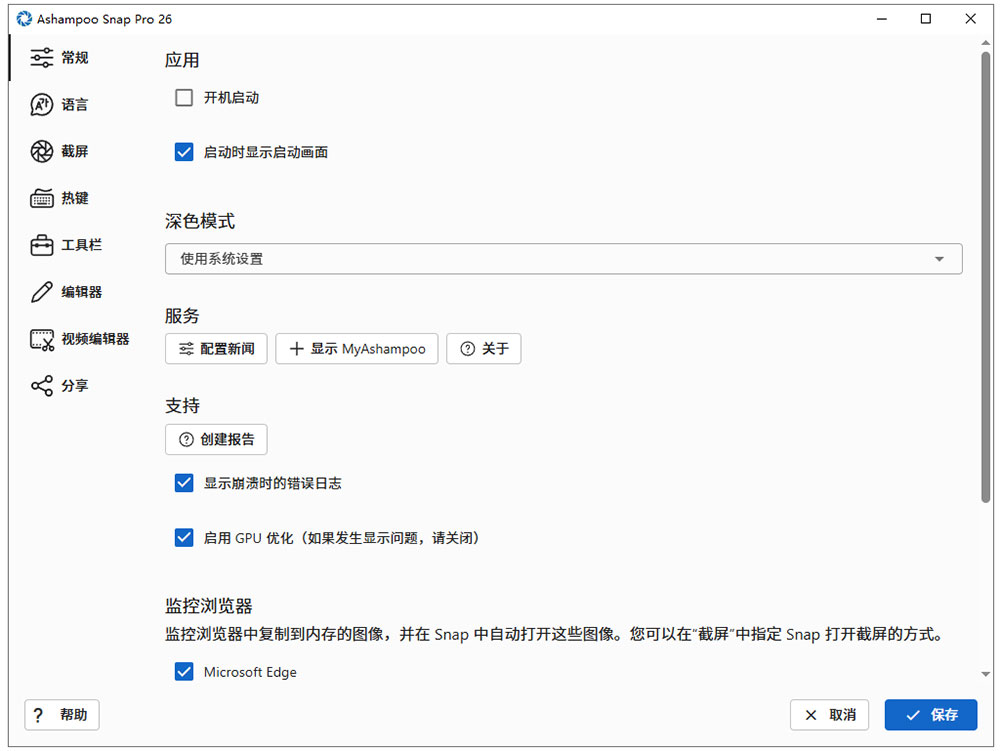This screenshot has height=751, width=1000.
Task: Open the 编辑器 pencil icon
Action: [41, 292]
